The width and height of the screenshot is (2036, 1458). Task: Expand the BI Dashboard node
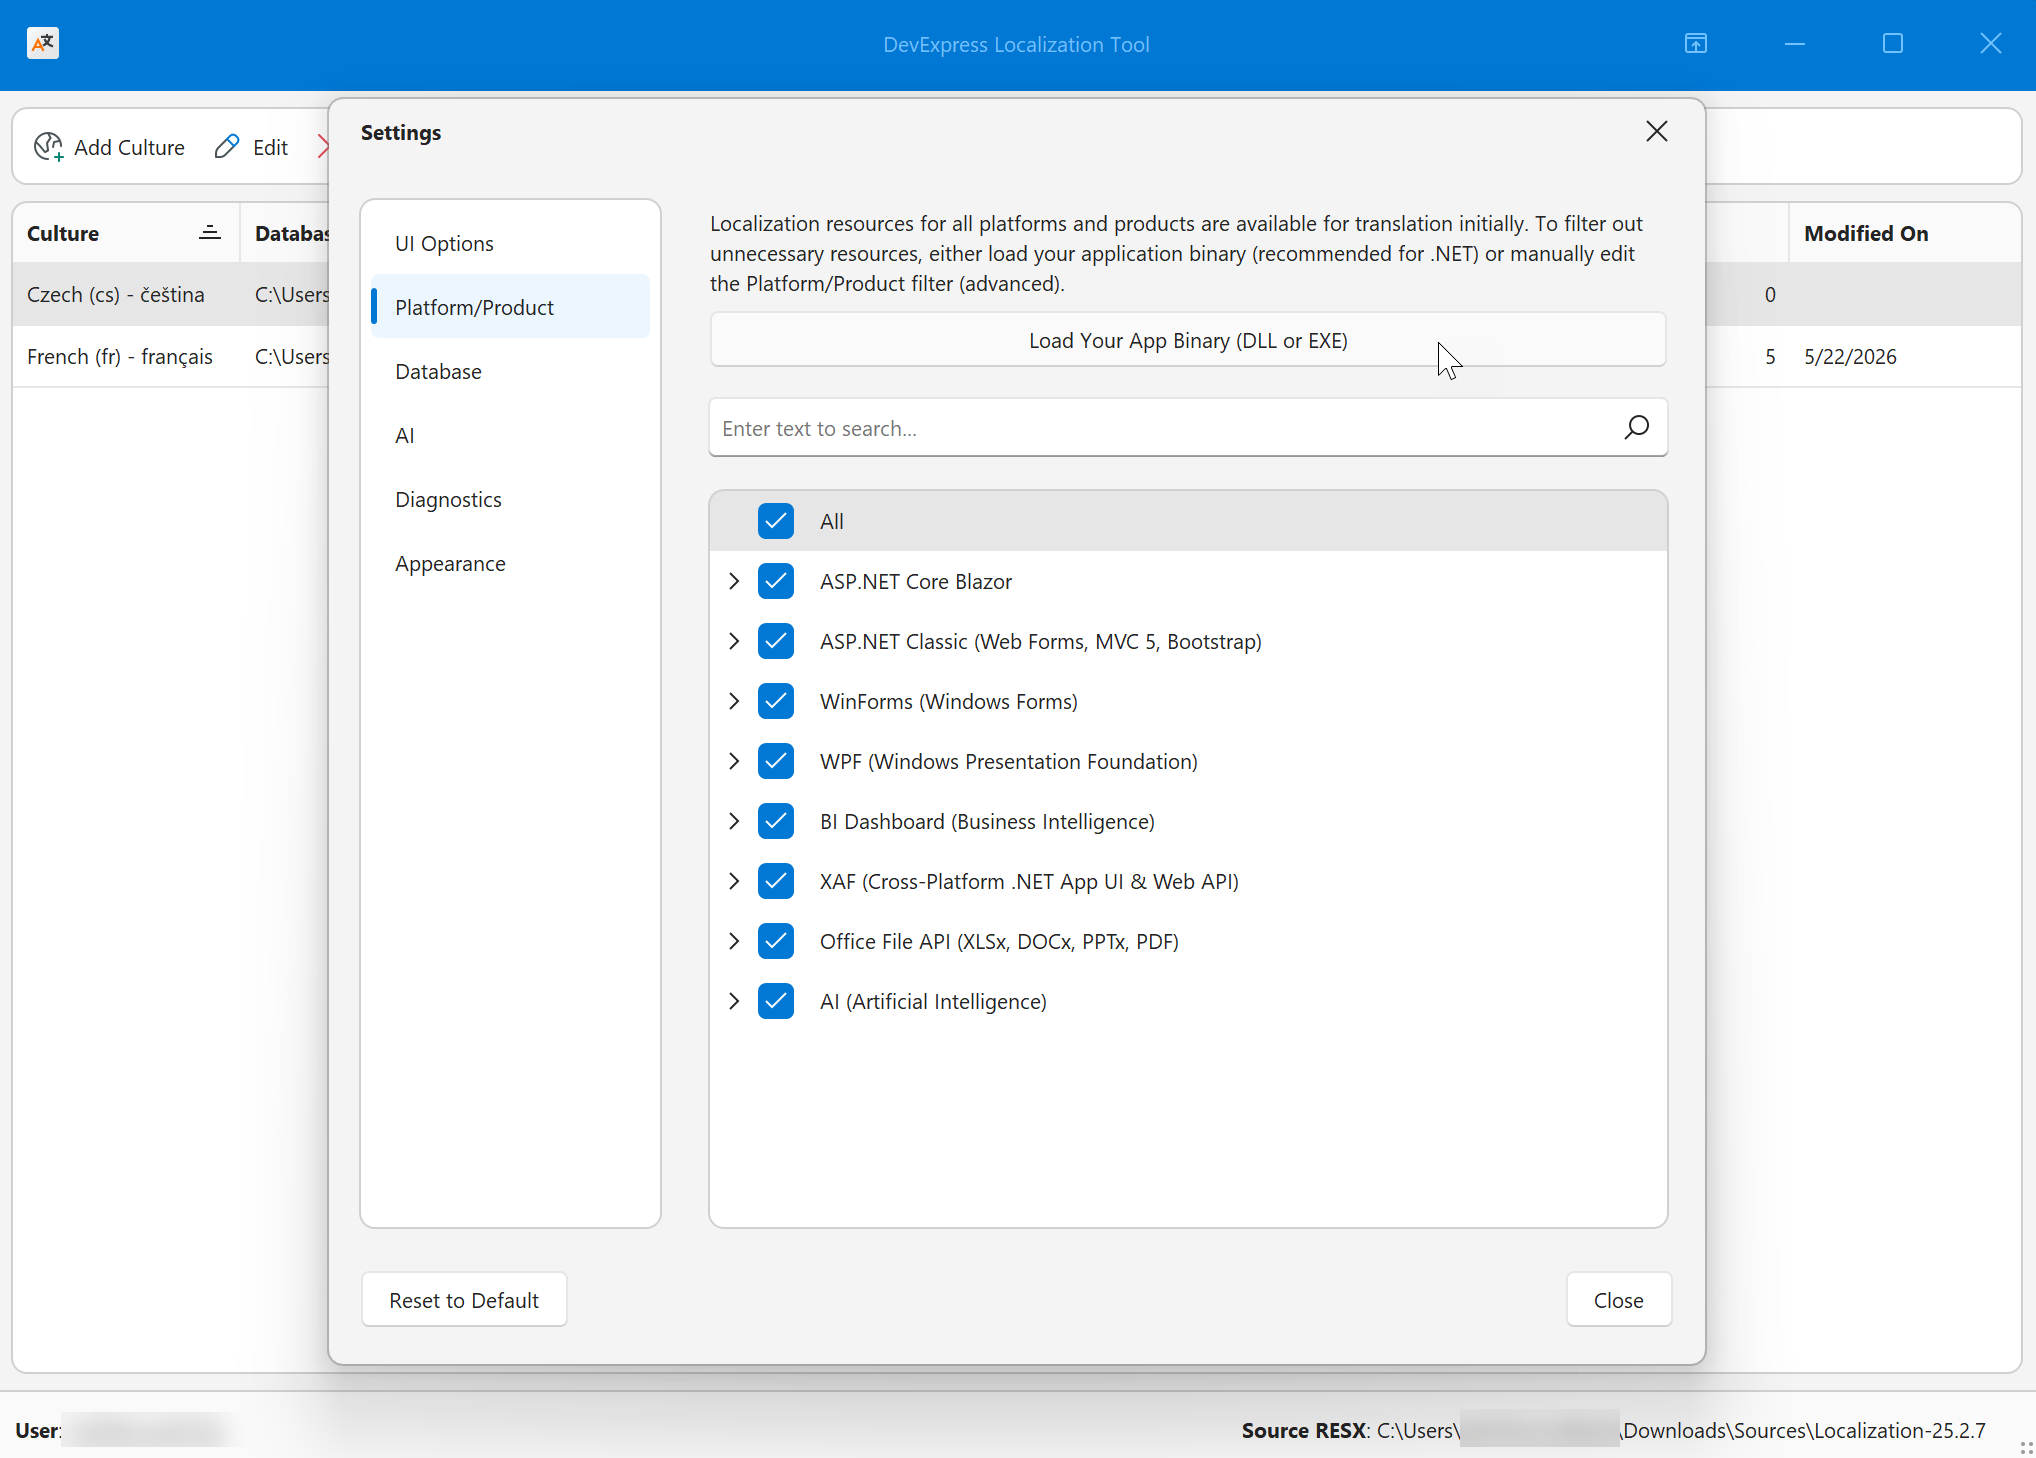[734, 821]
